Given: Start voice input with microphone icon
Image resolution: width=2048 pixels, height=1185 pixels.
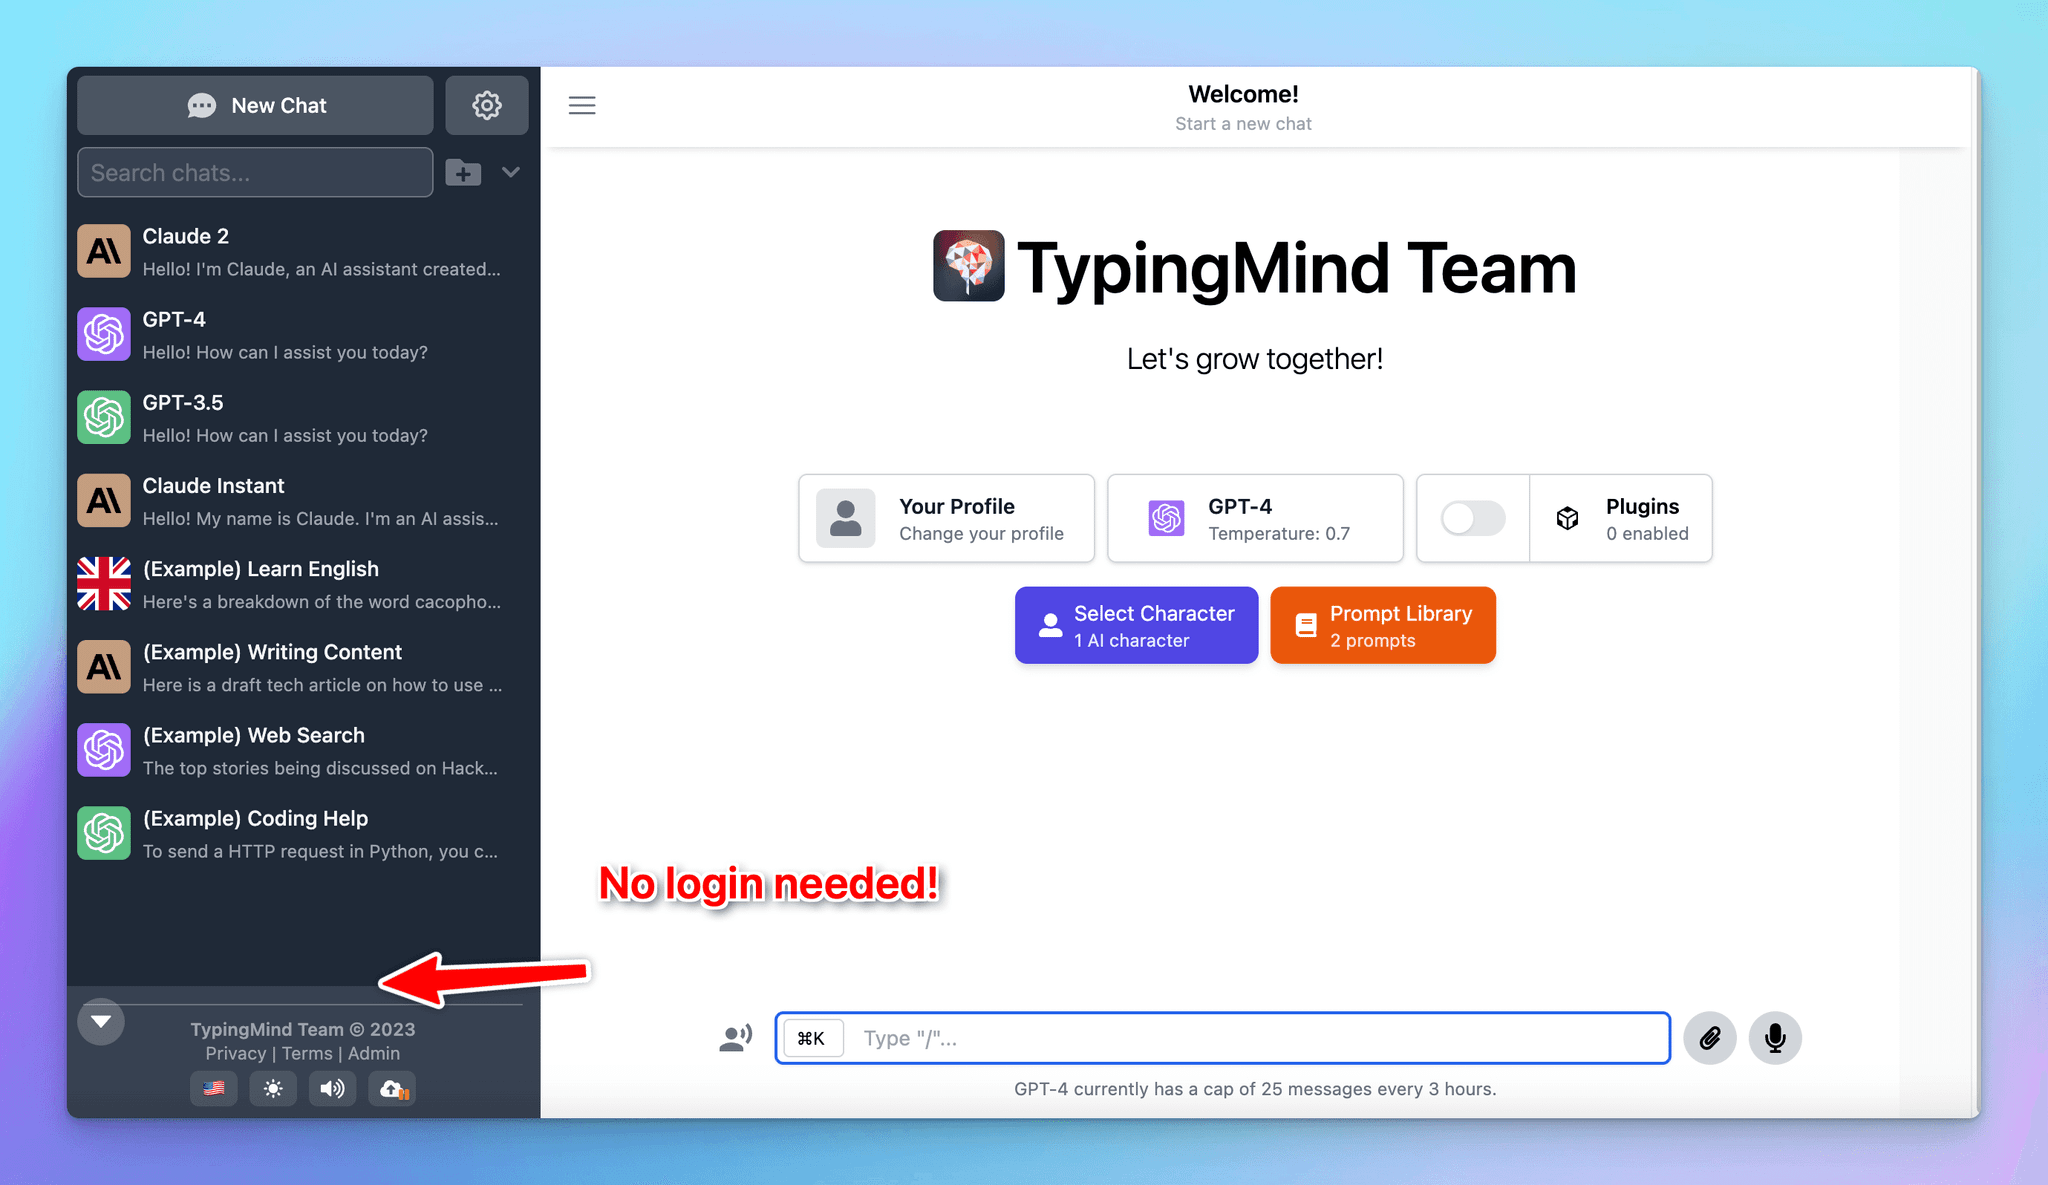Looking at the screenshot, I should coord(1775,1038).
